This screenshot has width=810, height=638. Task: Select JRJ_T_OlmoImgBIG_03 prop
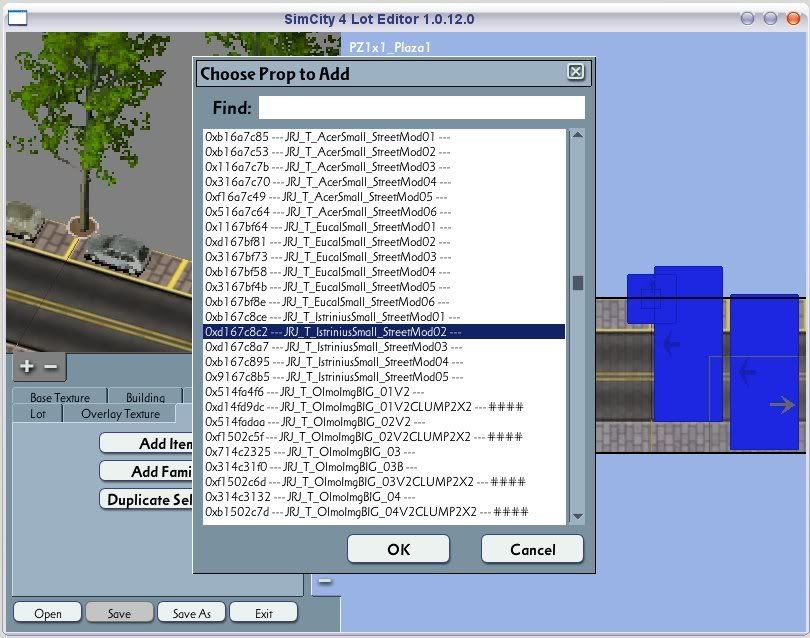click(x=384, y=452)
